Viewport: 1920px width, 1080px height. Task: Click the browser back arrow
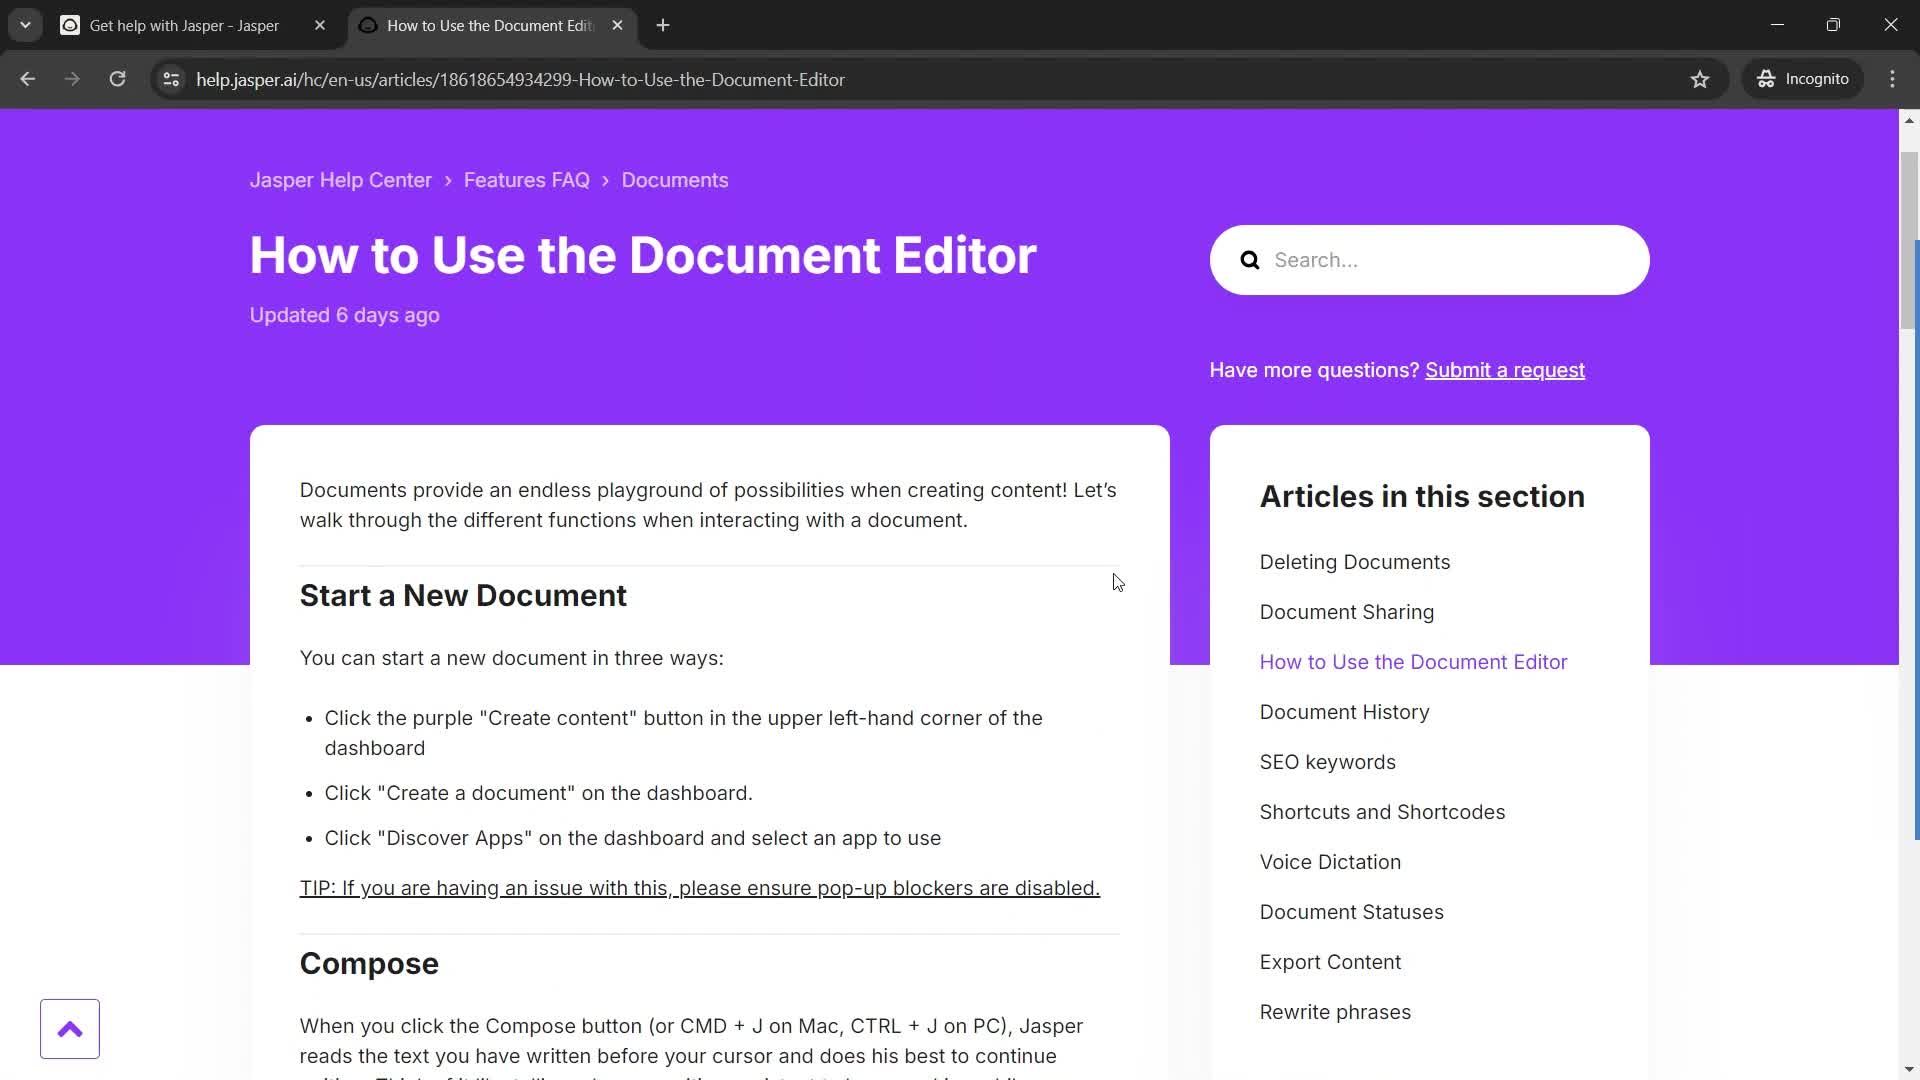point(27,79)
